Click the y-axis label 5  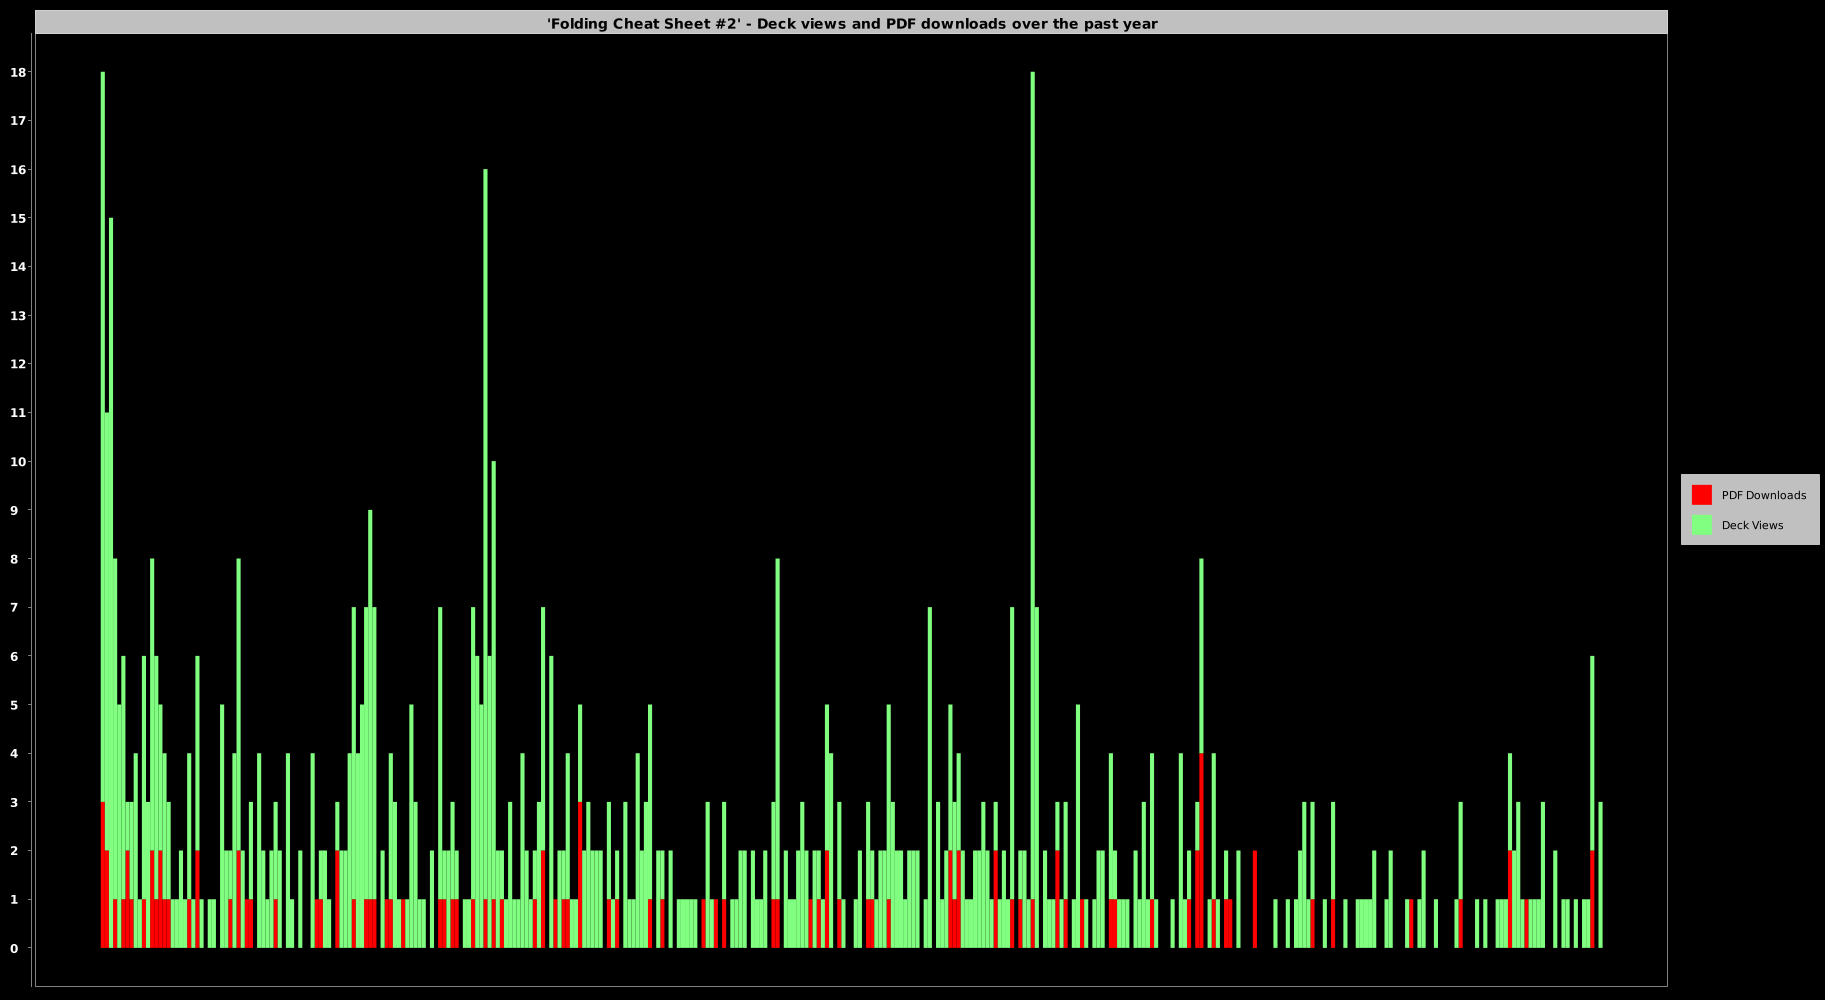click(x=14, y=705)
